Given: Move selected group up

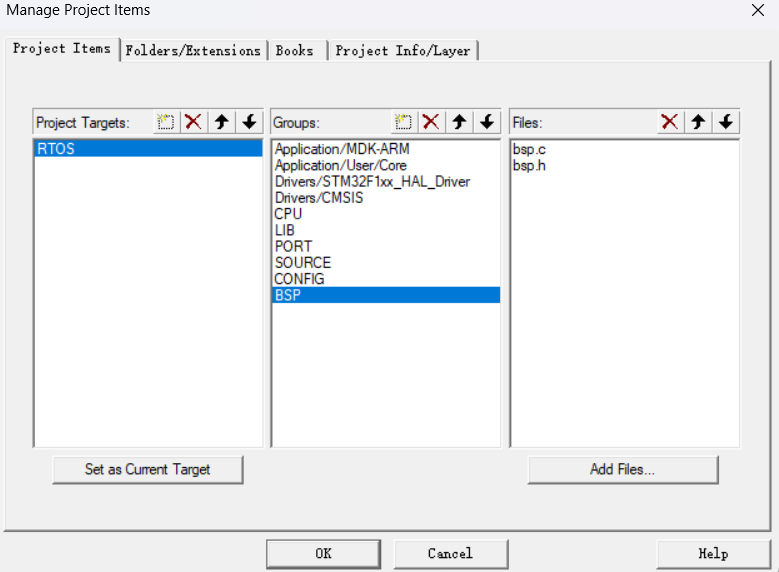Looking at the screenshot, I should pos(459,122).
